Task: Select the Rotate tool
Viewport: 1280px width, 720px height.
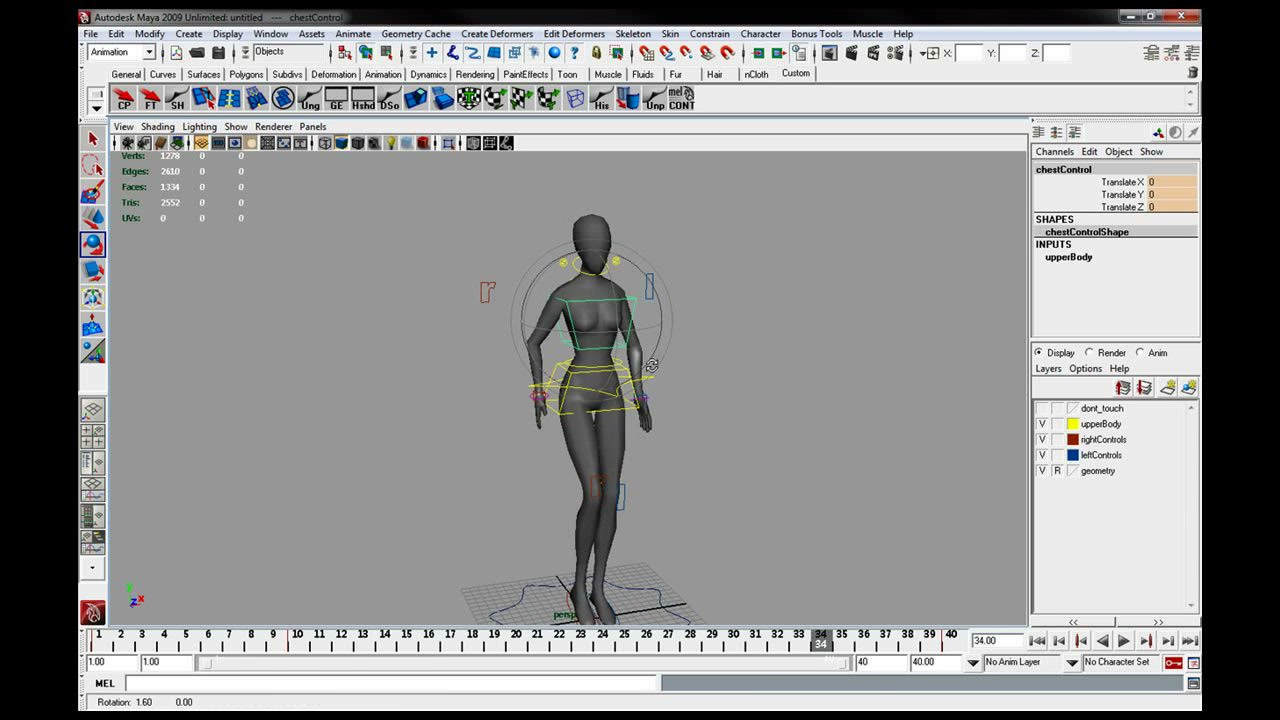Action: tap(93, 244)
